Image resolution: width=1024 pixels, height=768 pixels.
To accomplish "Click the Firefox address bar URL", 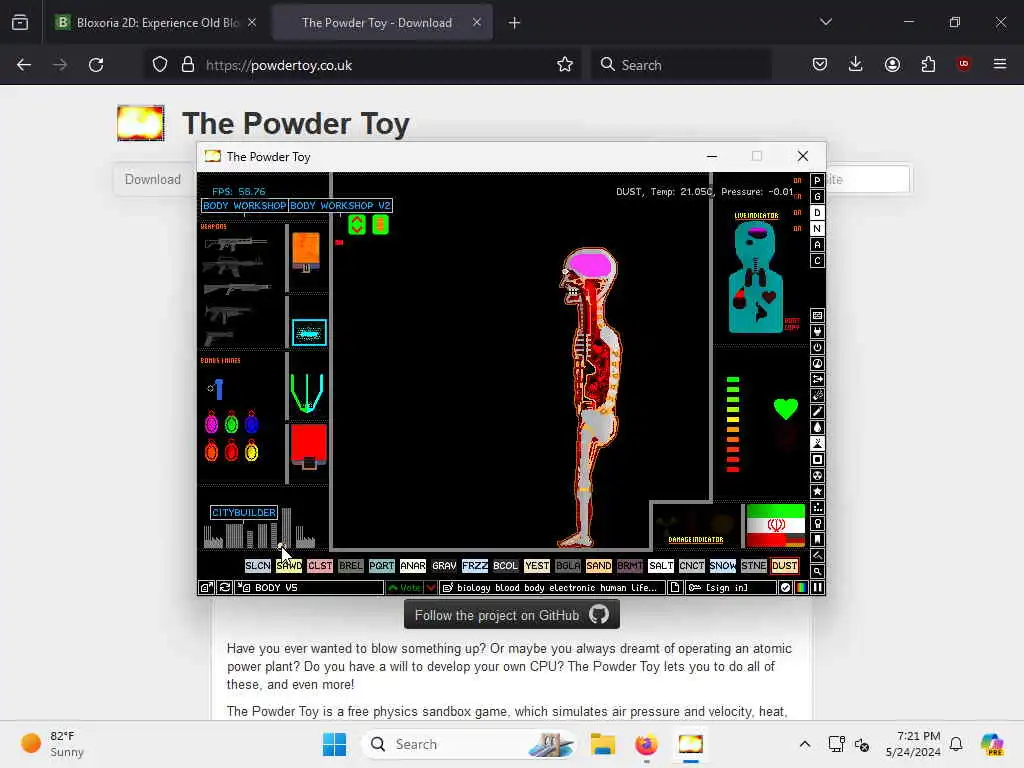I will (x=278, y=65).
